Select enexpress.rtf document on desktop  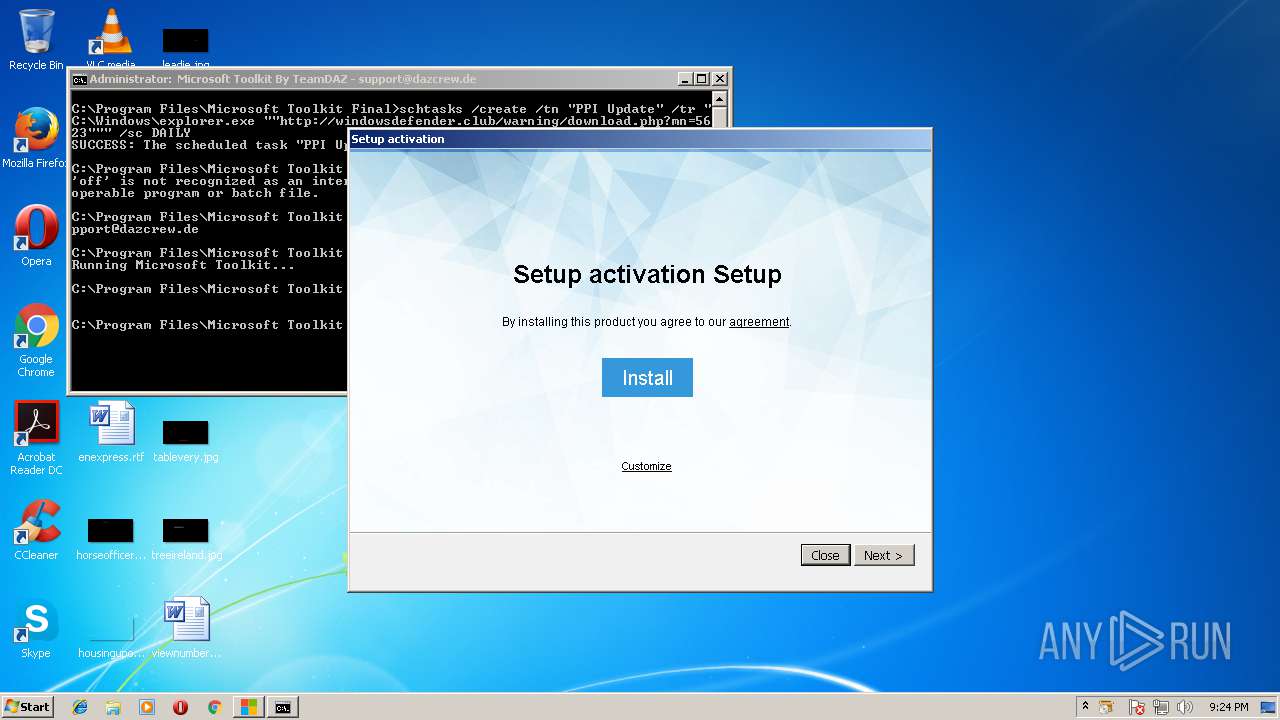[111, 432]
